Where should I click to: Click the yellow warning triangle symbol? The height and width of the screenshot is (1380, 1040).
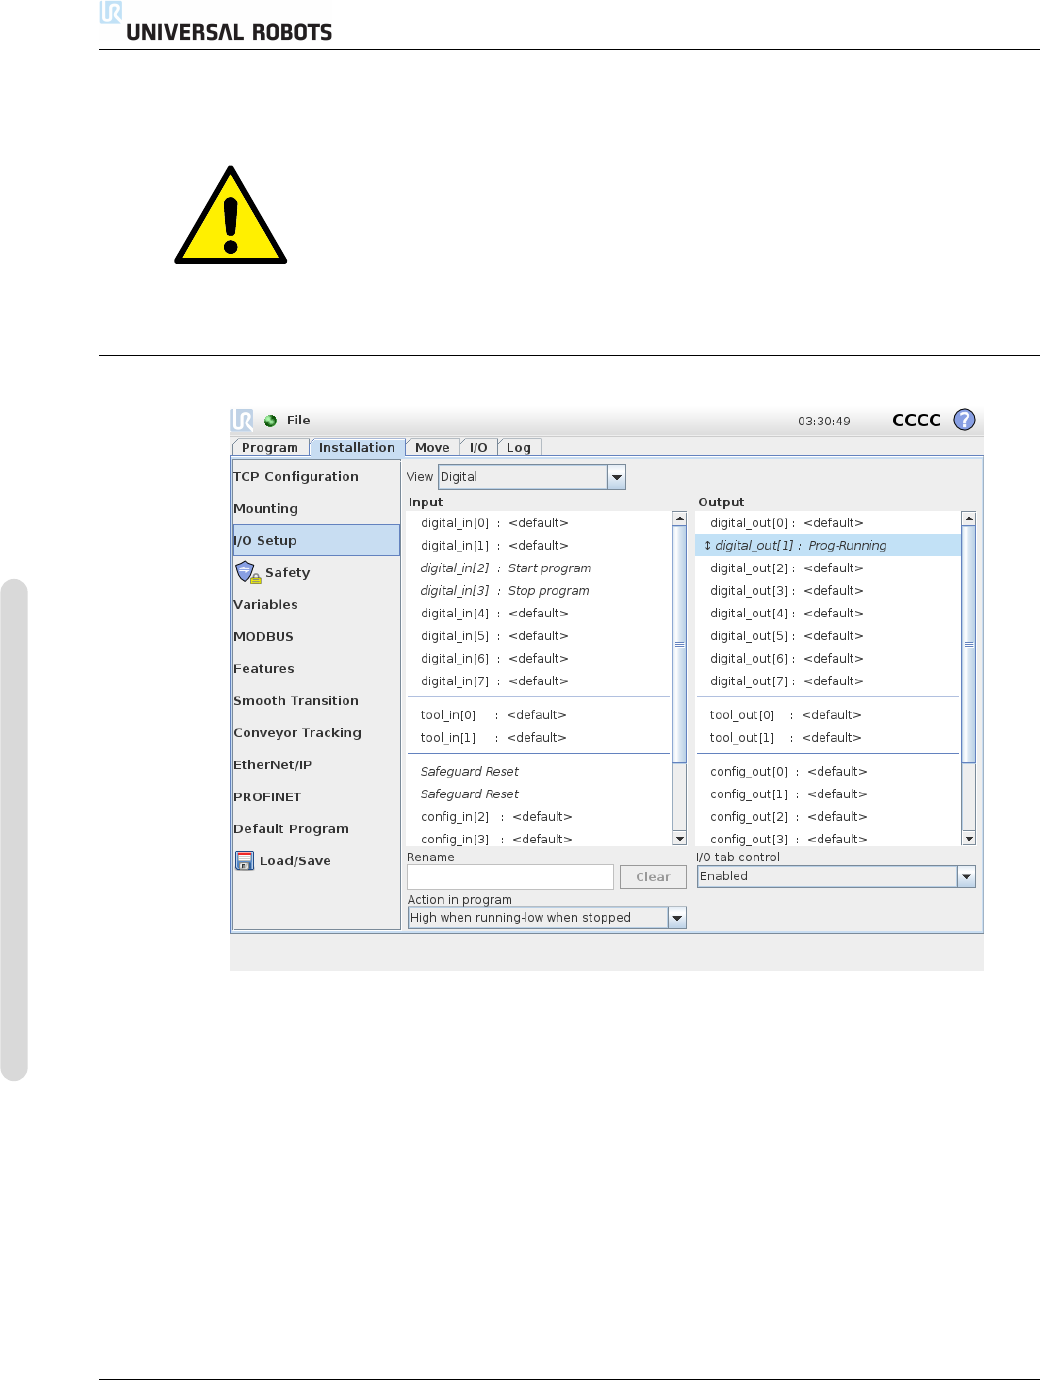pos(231,216)
